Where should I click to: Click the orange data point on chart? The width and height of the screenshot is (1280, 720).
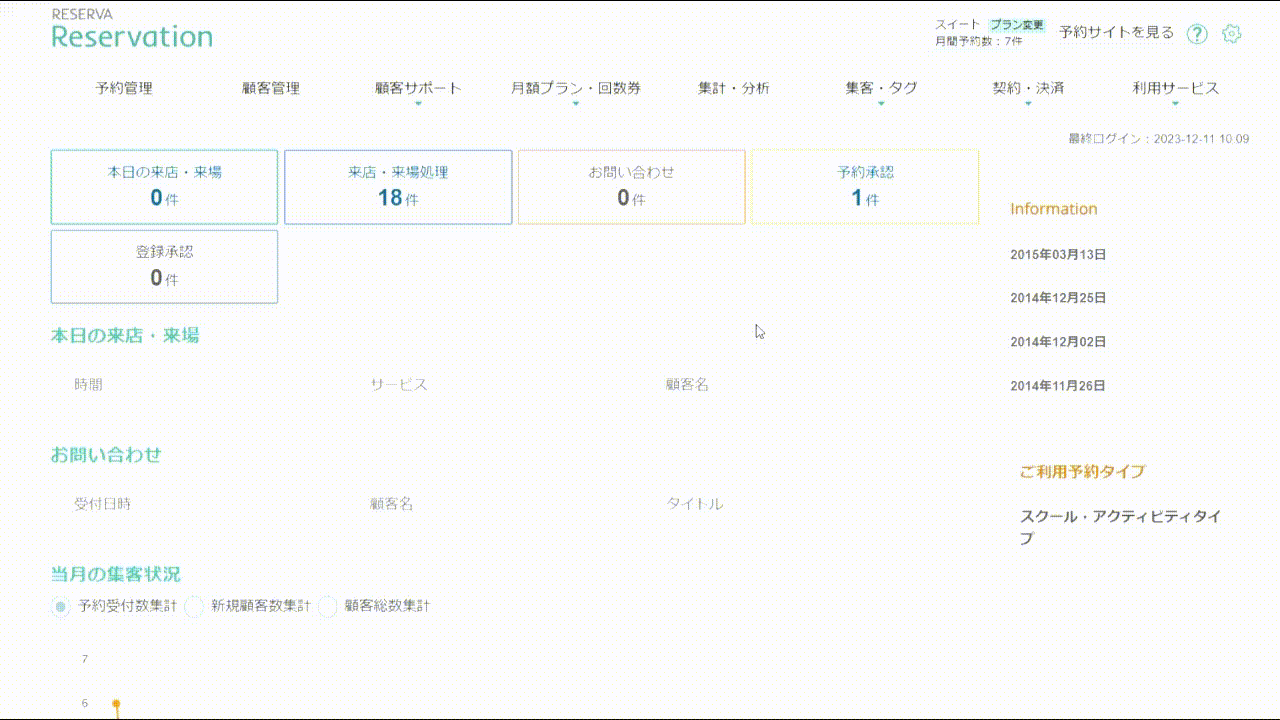[117, 704]
